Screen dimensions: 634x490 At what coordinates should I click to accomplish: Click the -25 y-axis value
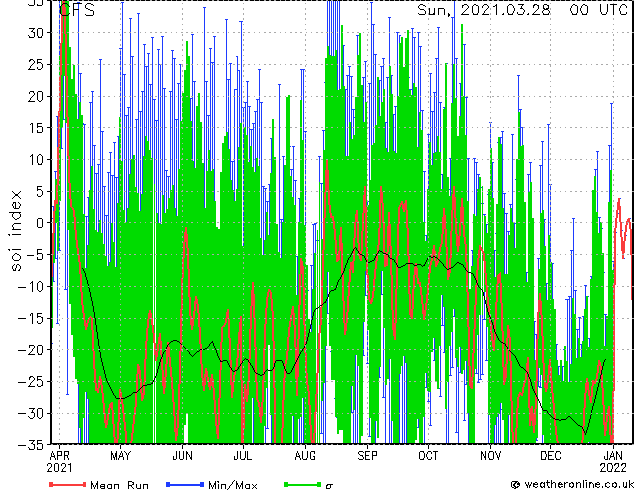tap(31, 381)
